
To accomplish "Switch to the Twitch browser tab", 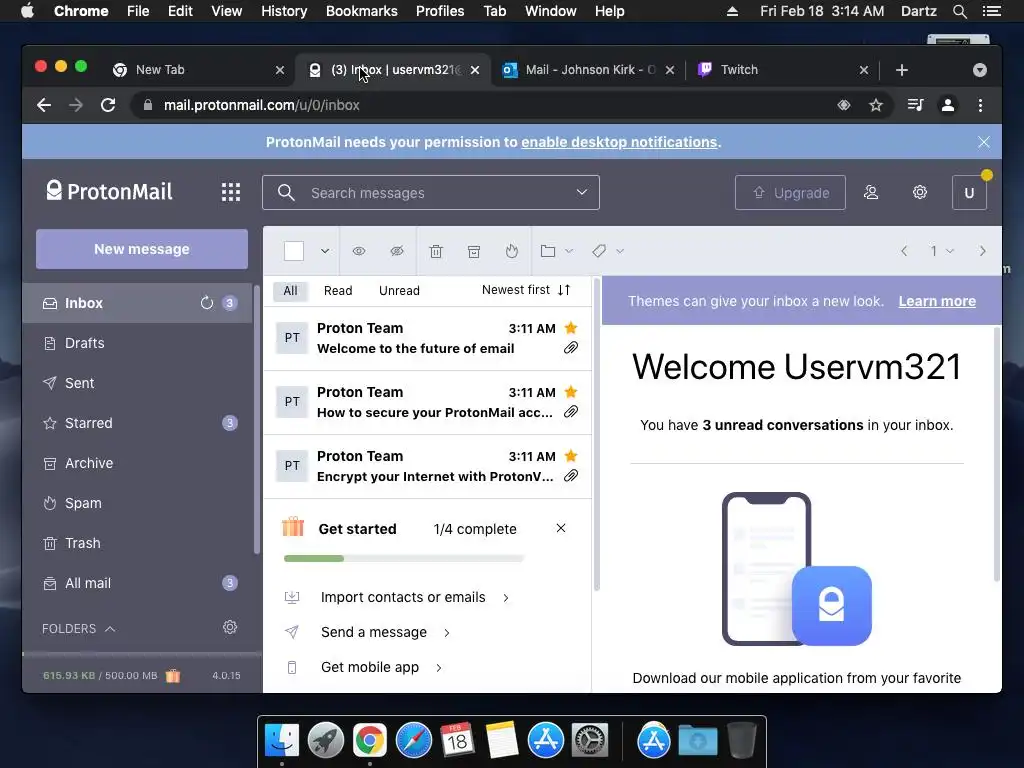I will tap(782, 70).
